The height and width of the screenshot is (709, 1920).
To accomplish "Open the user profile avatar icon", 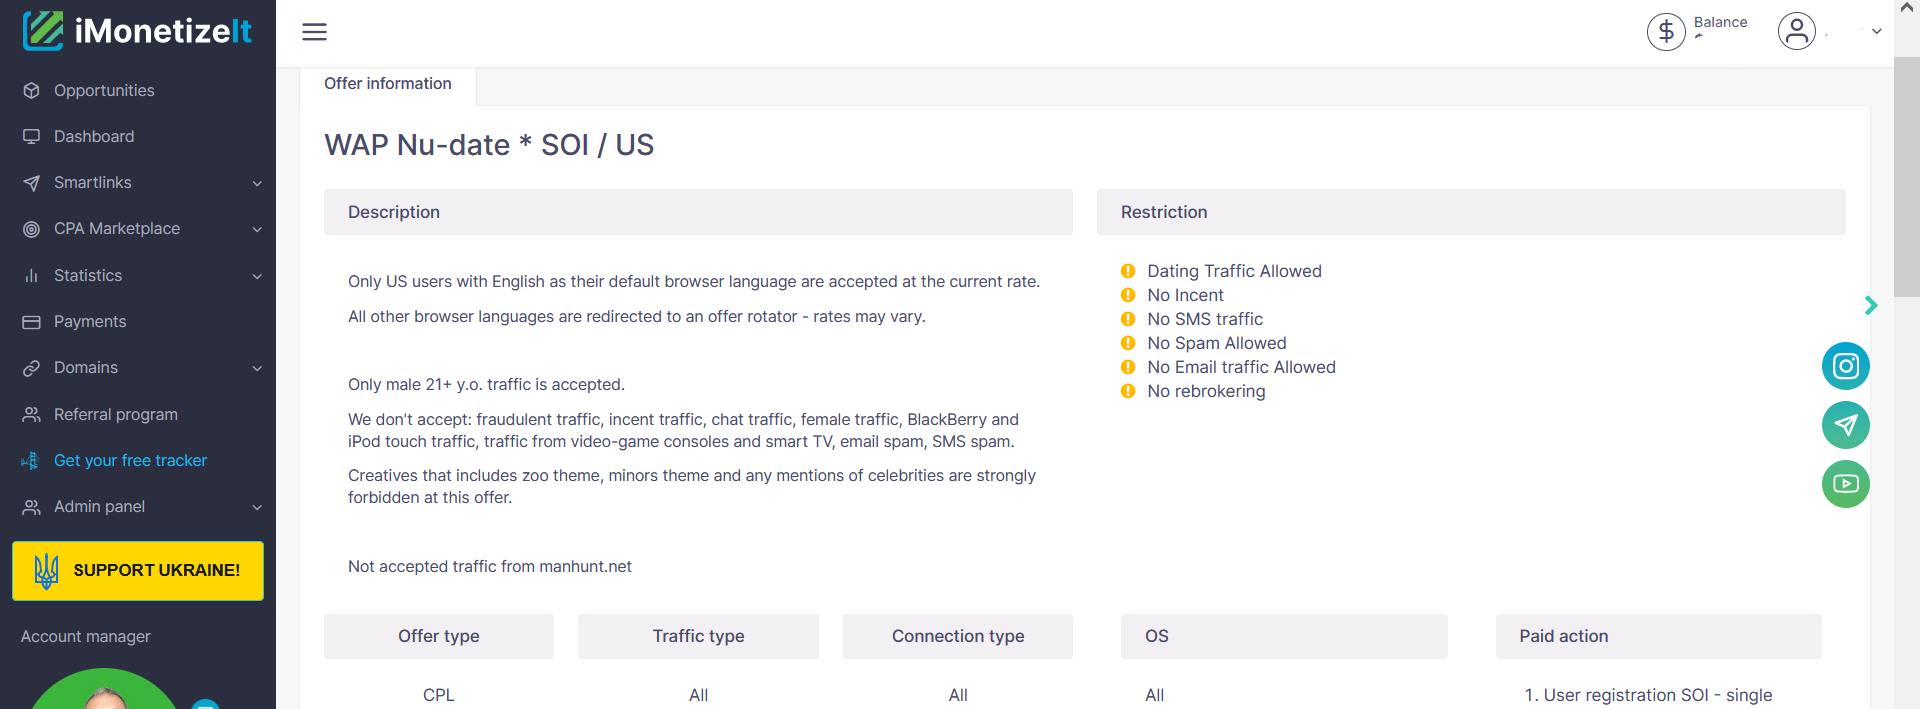I will click(1796, 31).
